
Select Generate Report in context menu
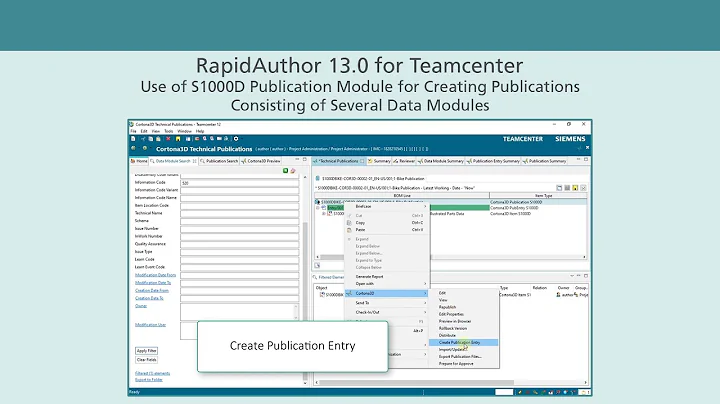pos(387,277)
